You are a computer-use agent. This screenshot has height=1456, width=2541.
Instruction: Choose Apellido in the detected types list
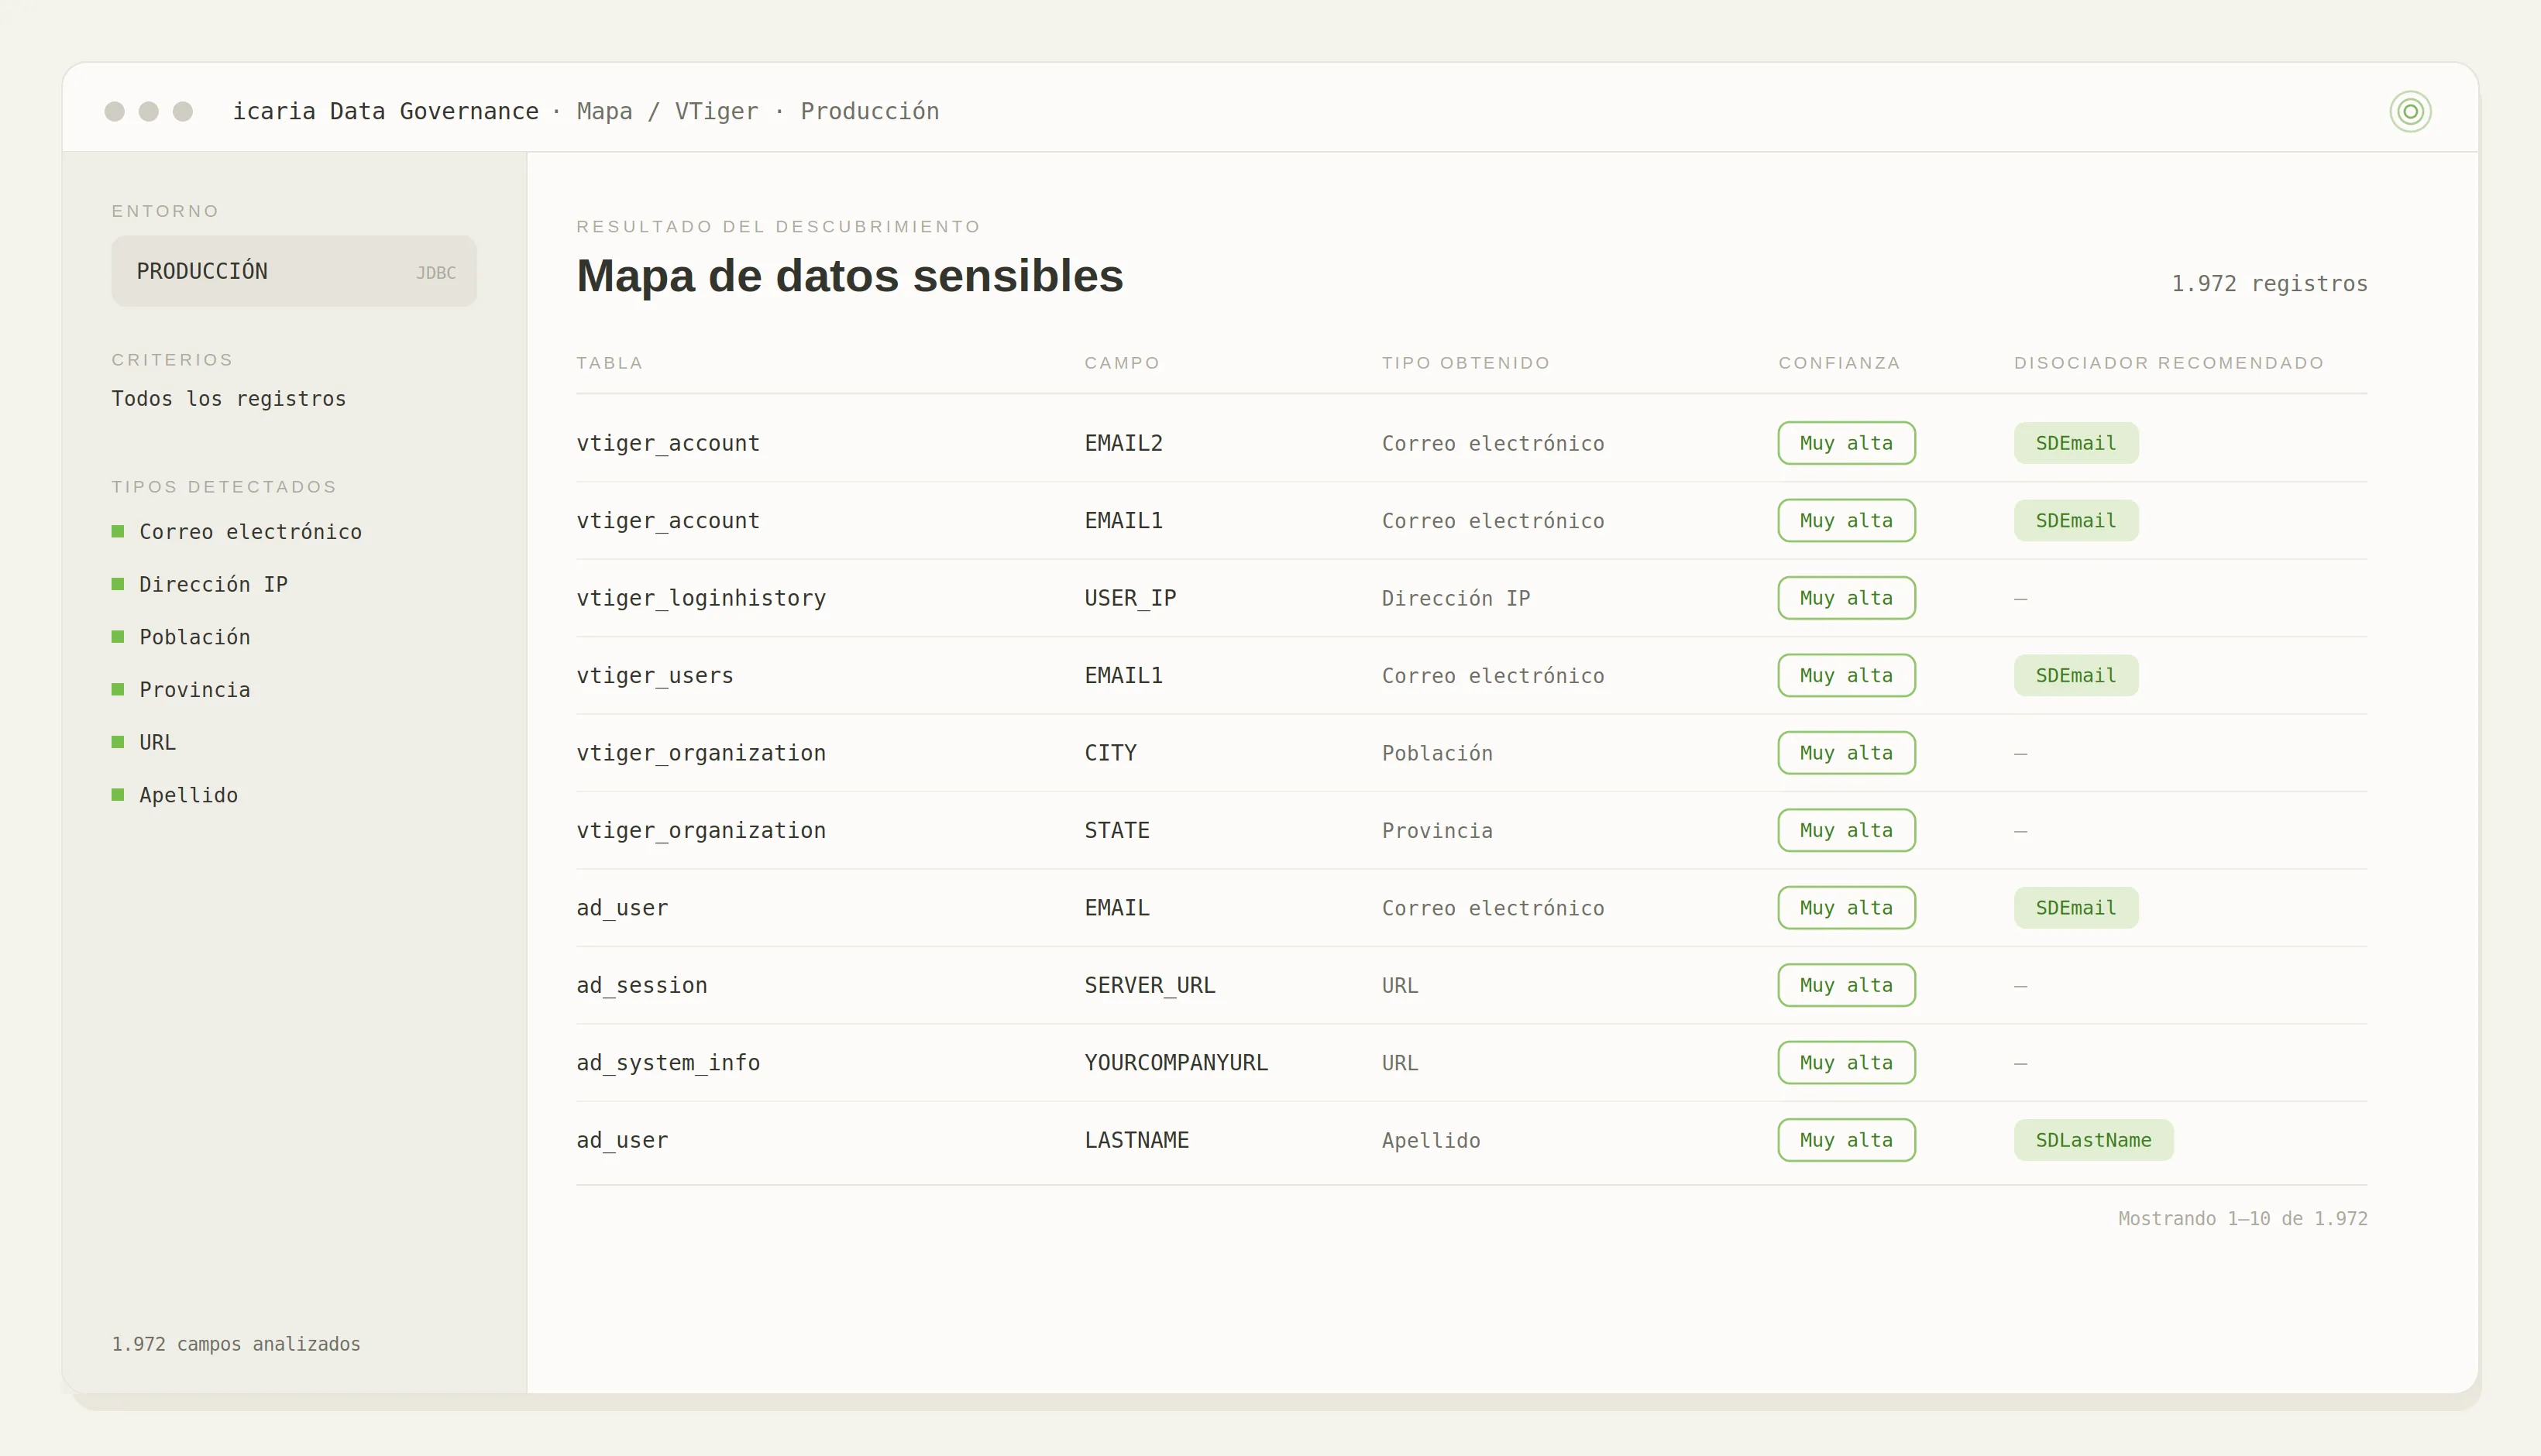[175, 795]
